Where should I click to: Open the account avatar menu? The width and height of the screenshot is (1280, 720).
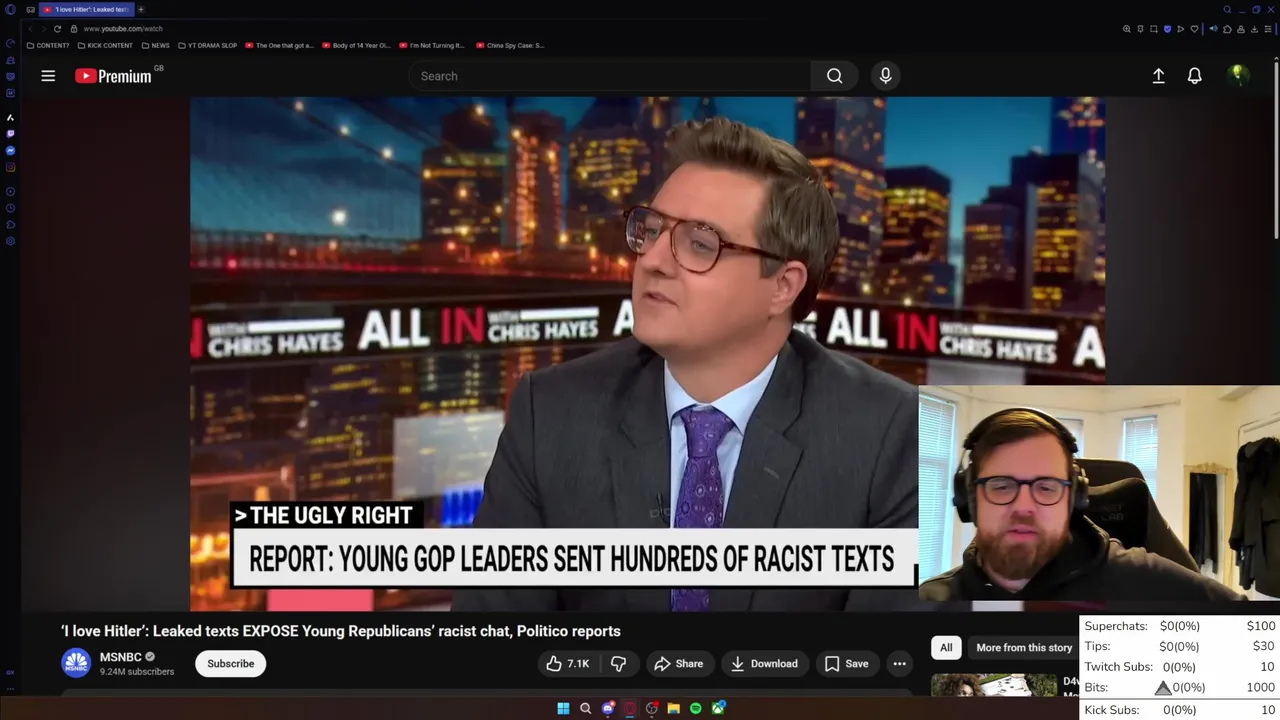[1238, 75]
